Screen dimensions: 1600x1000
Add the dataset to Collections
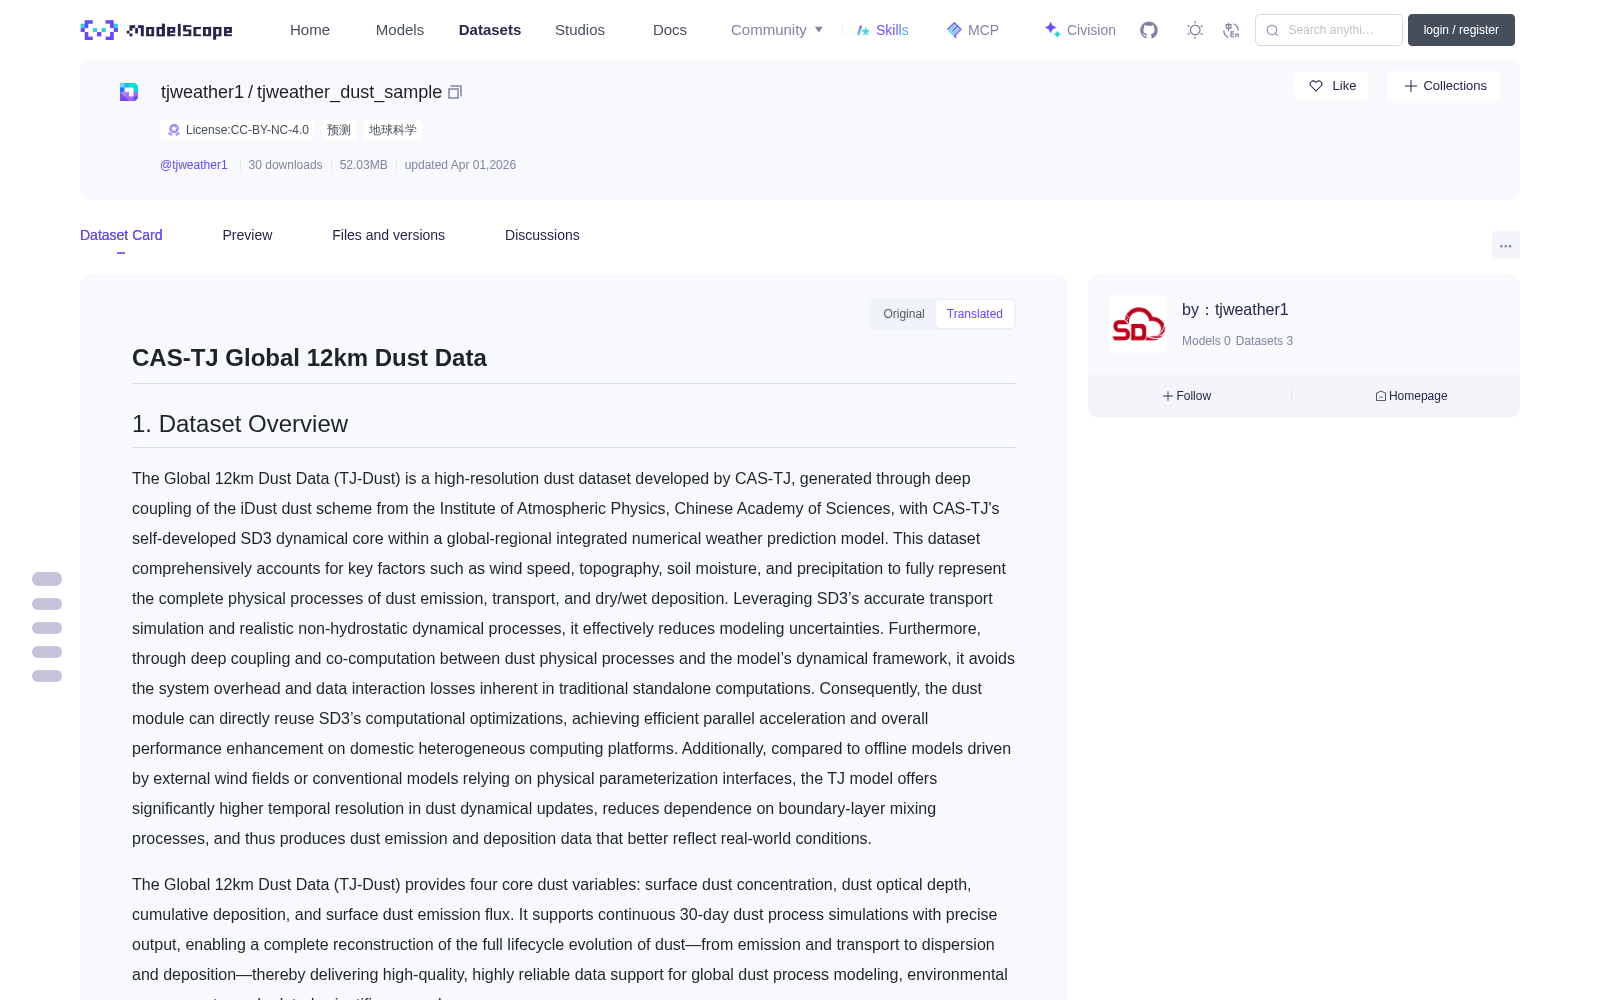pyautogui.click(x=1444, y=86)
